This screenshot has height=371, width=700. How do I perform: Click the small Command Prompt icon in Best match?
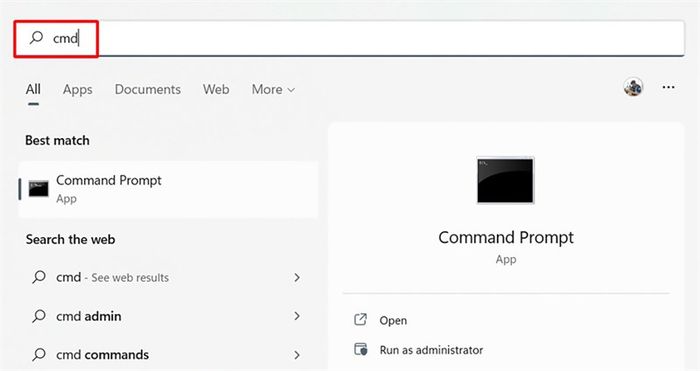38,189
